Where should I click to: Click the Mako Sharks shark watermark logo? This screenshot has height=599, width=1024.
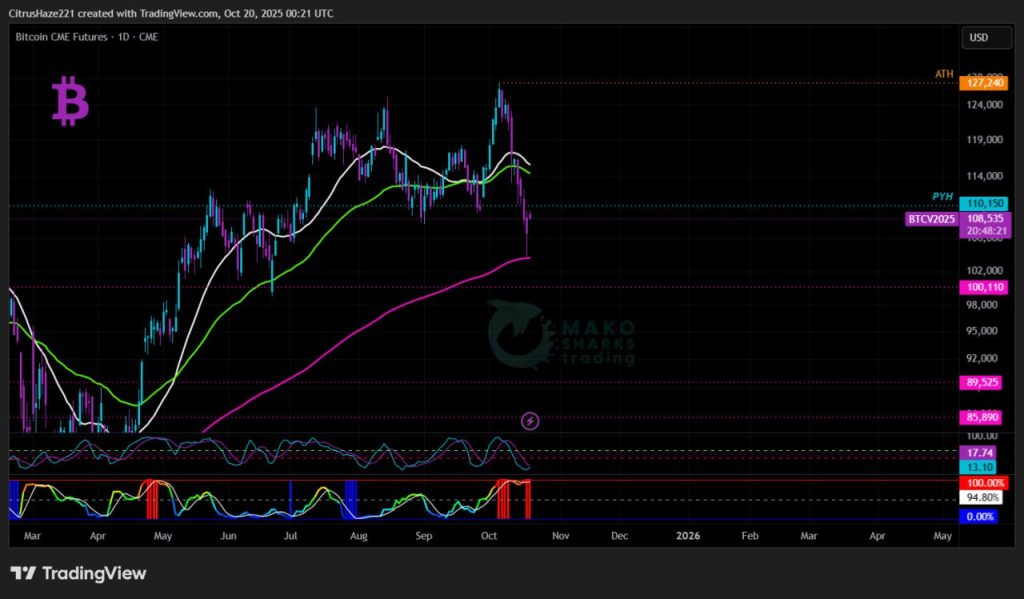coord(520,335)
